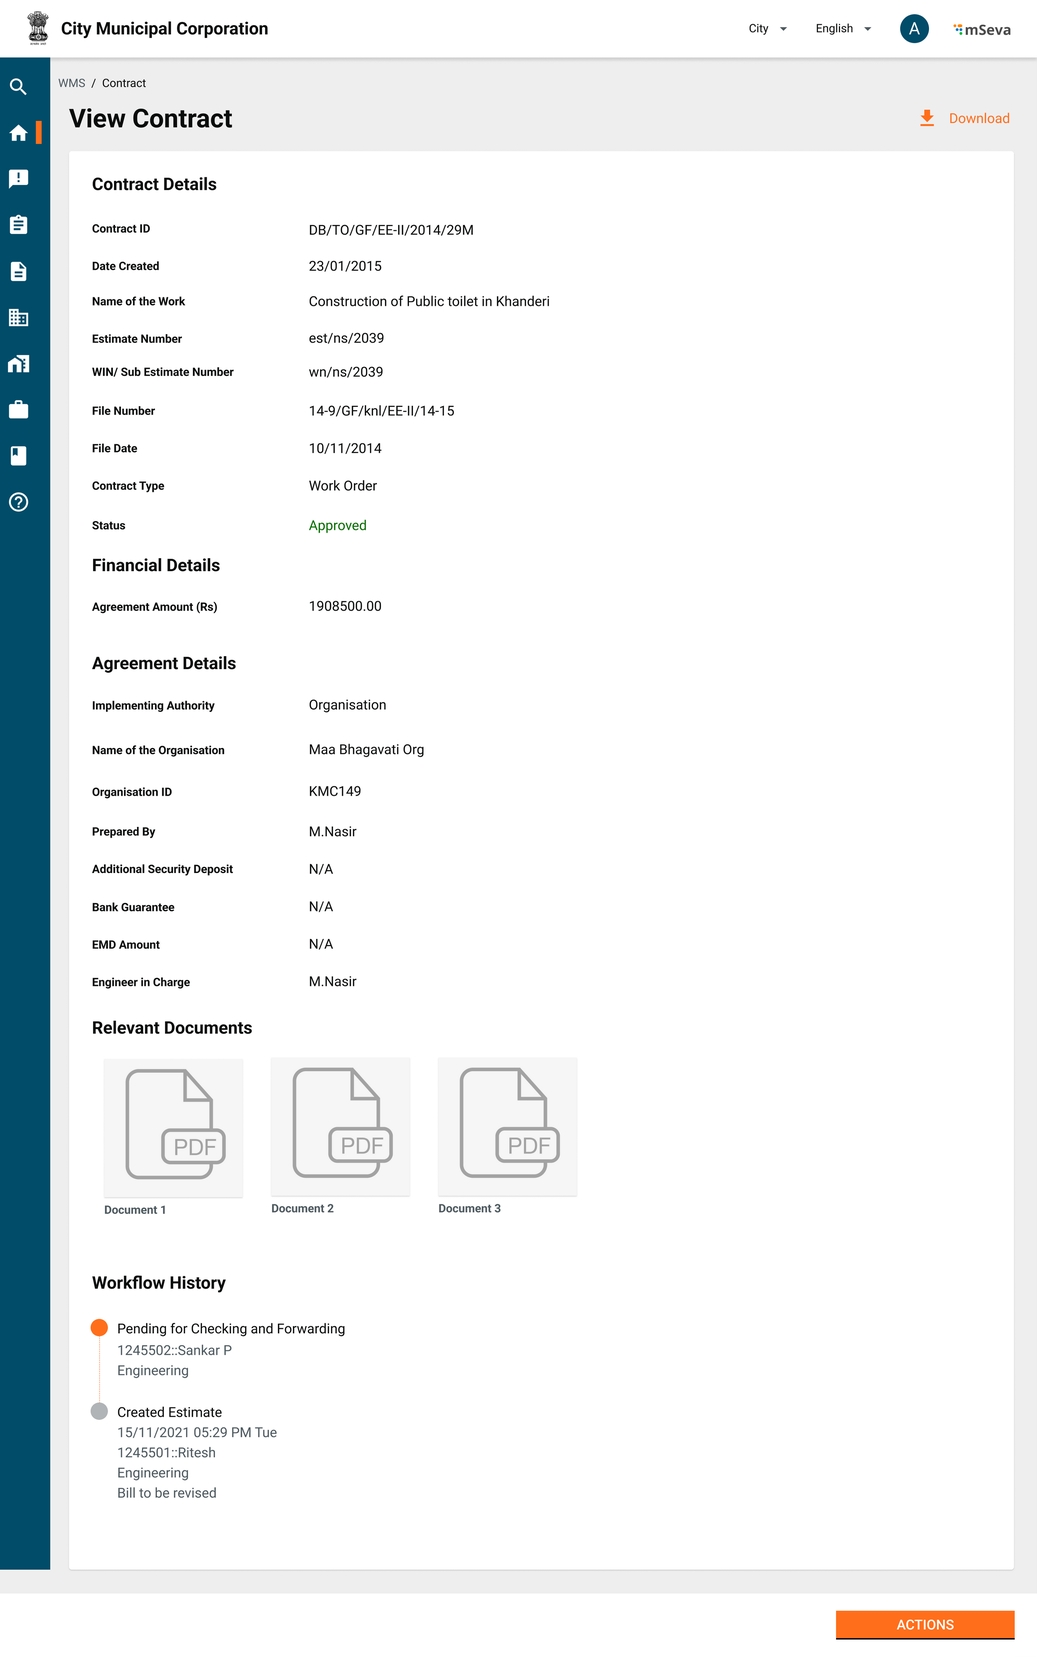Image resolution: width=1037 pixels, height=1657 pixels.
Task: Click the Contract breadcrumb item
Action: pyautogui.click(x=124, y=83)
